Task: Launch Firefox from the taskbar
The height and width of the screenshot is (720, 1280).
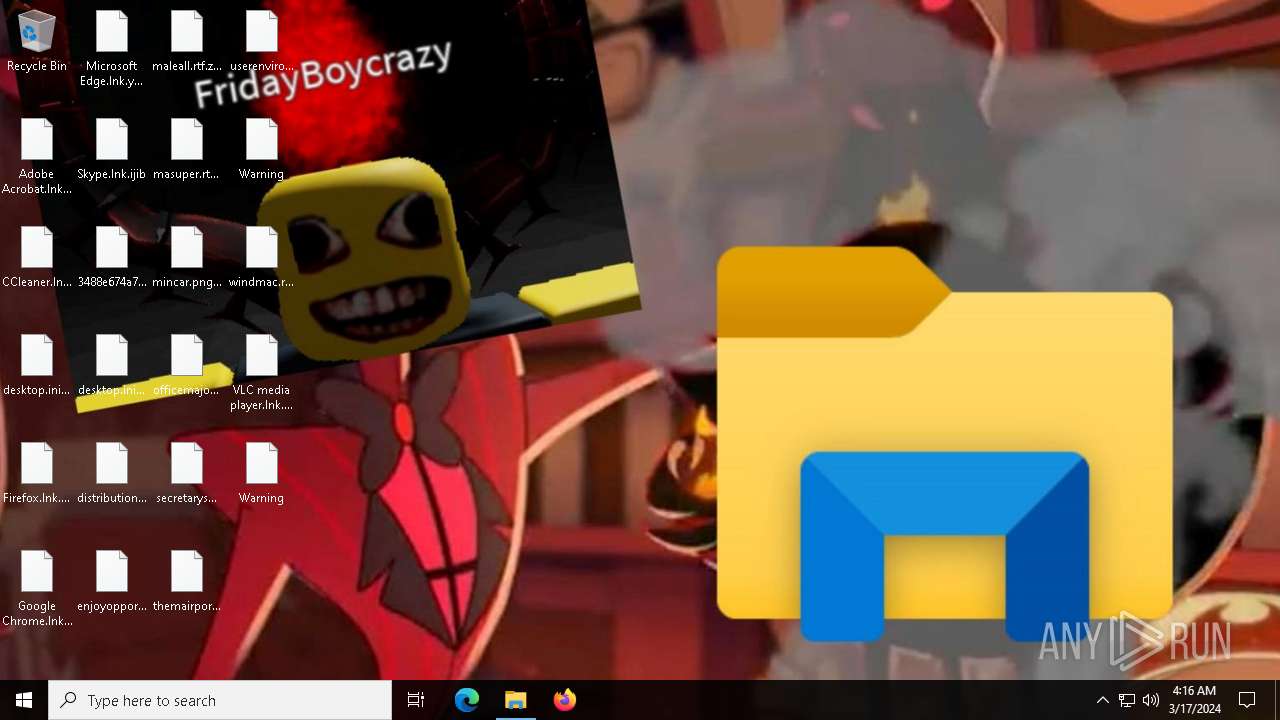Action: tap(565, 700)
